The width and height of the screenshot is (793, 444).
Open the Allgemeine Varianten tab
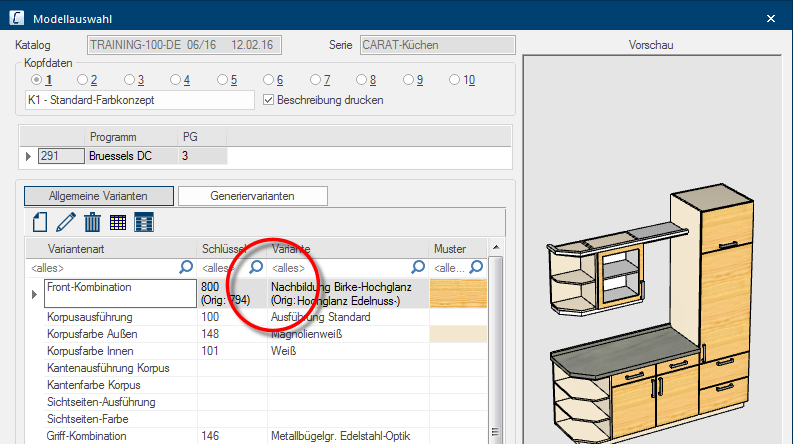point(98,195)
